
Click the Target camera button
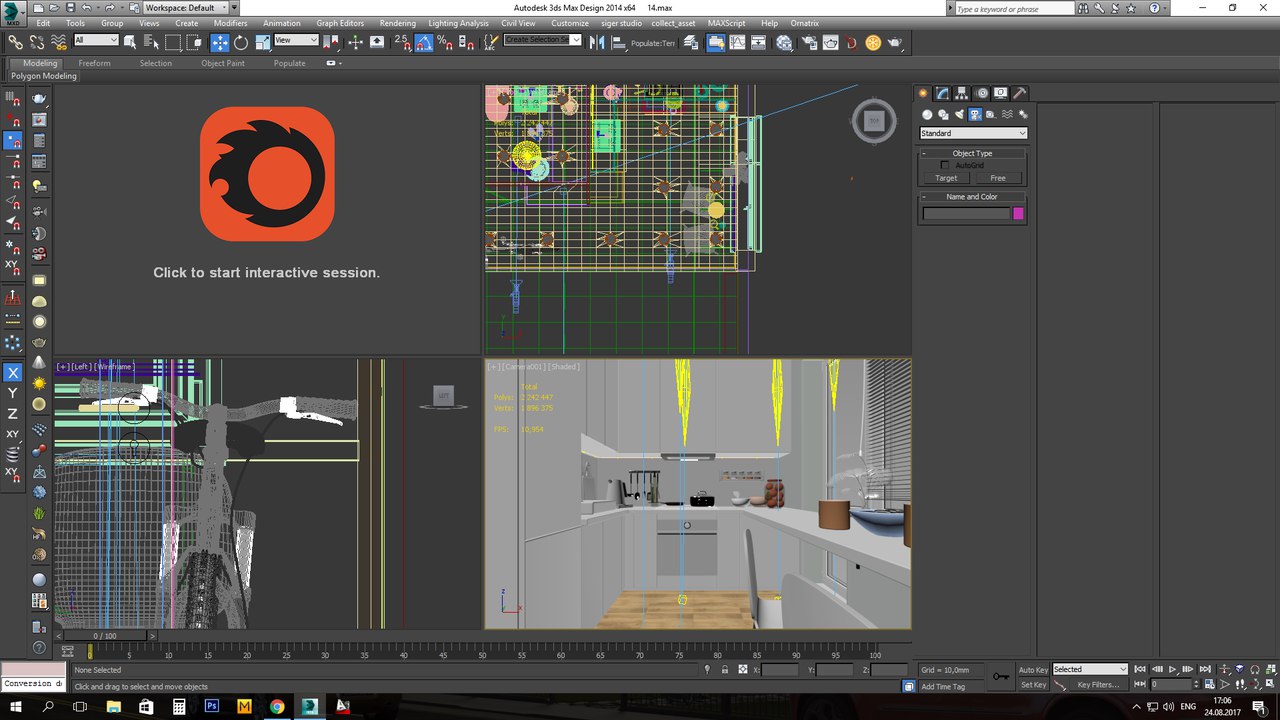[x=946, y=178]
